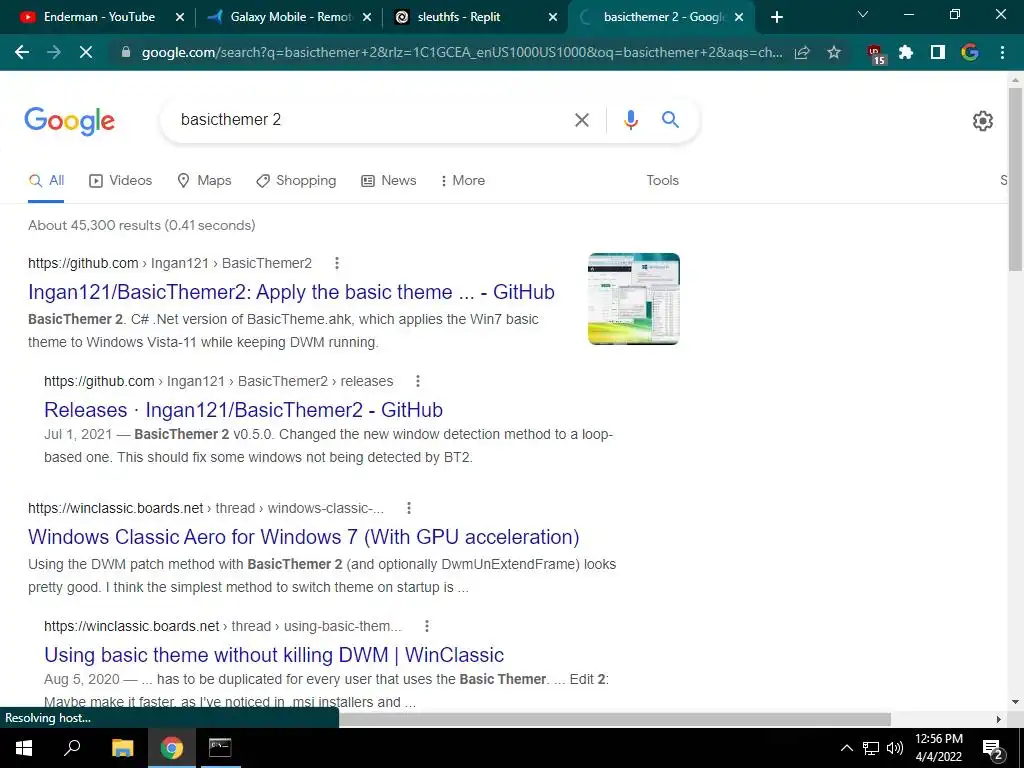The image size is (1024, 768).
Task: Open a new browser tab
Action: pos(776,18)
